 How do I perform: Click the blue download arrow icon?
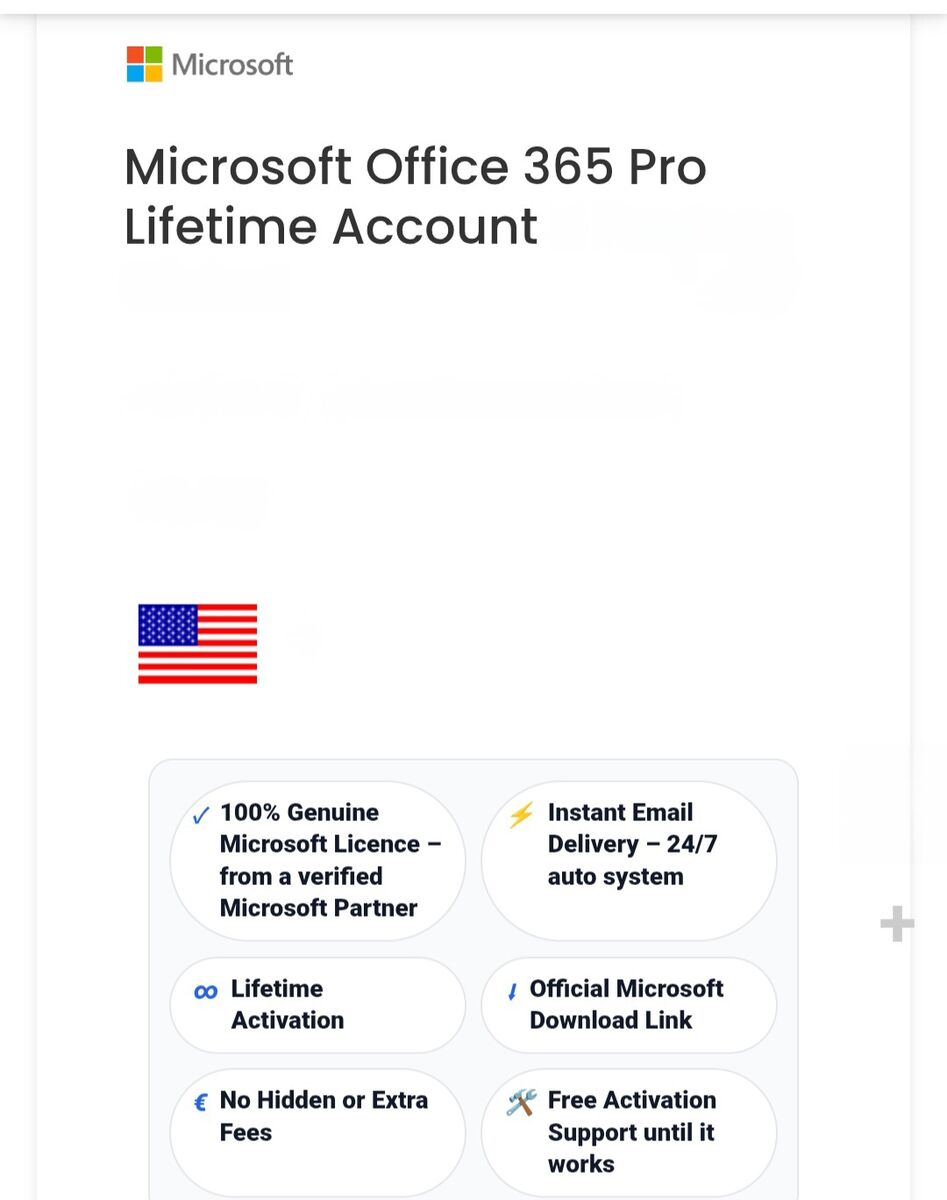coord(512,992)
